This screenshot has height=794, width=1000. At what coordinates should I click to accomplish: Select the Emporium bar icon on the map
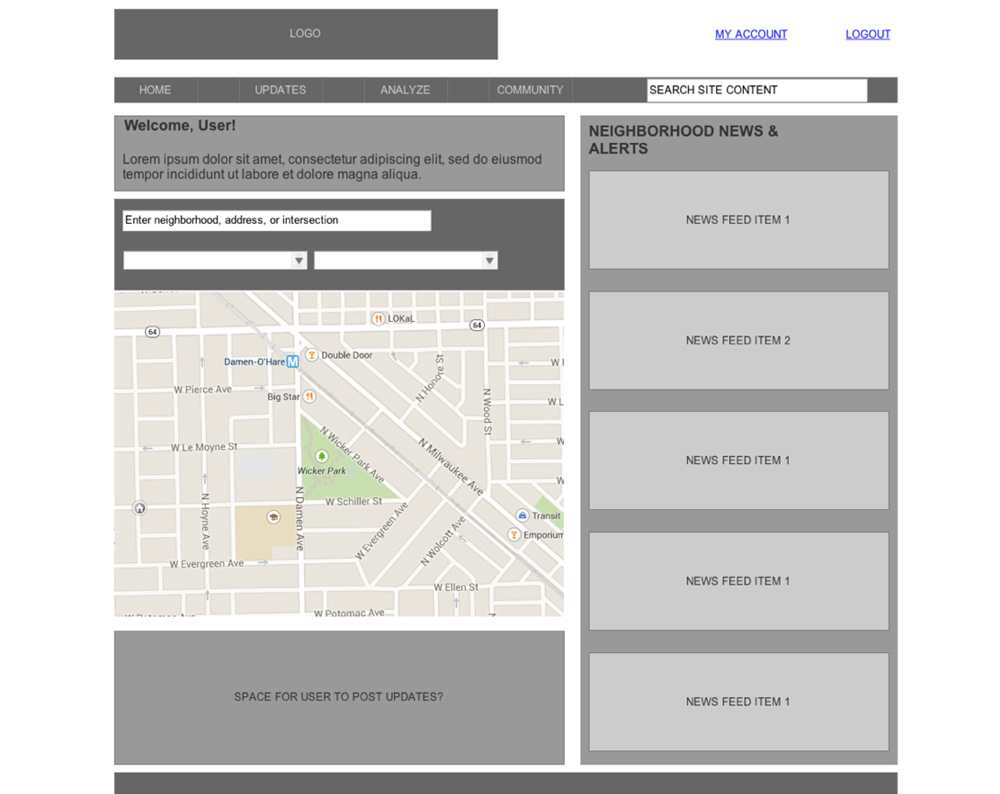click(x=514, y=535)
